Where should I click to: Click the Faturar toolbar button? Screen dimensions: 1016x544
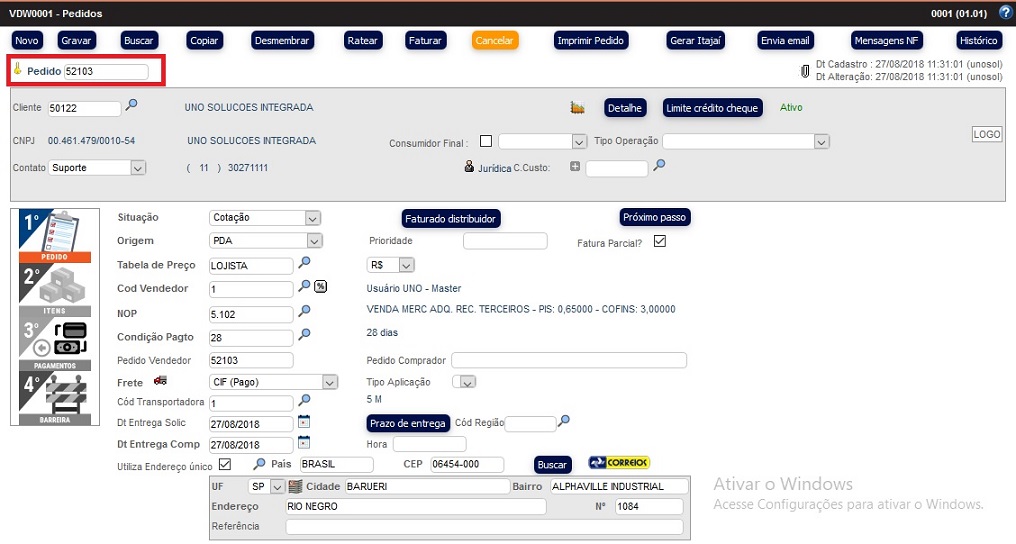point(425,41)
